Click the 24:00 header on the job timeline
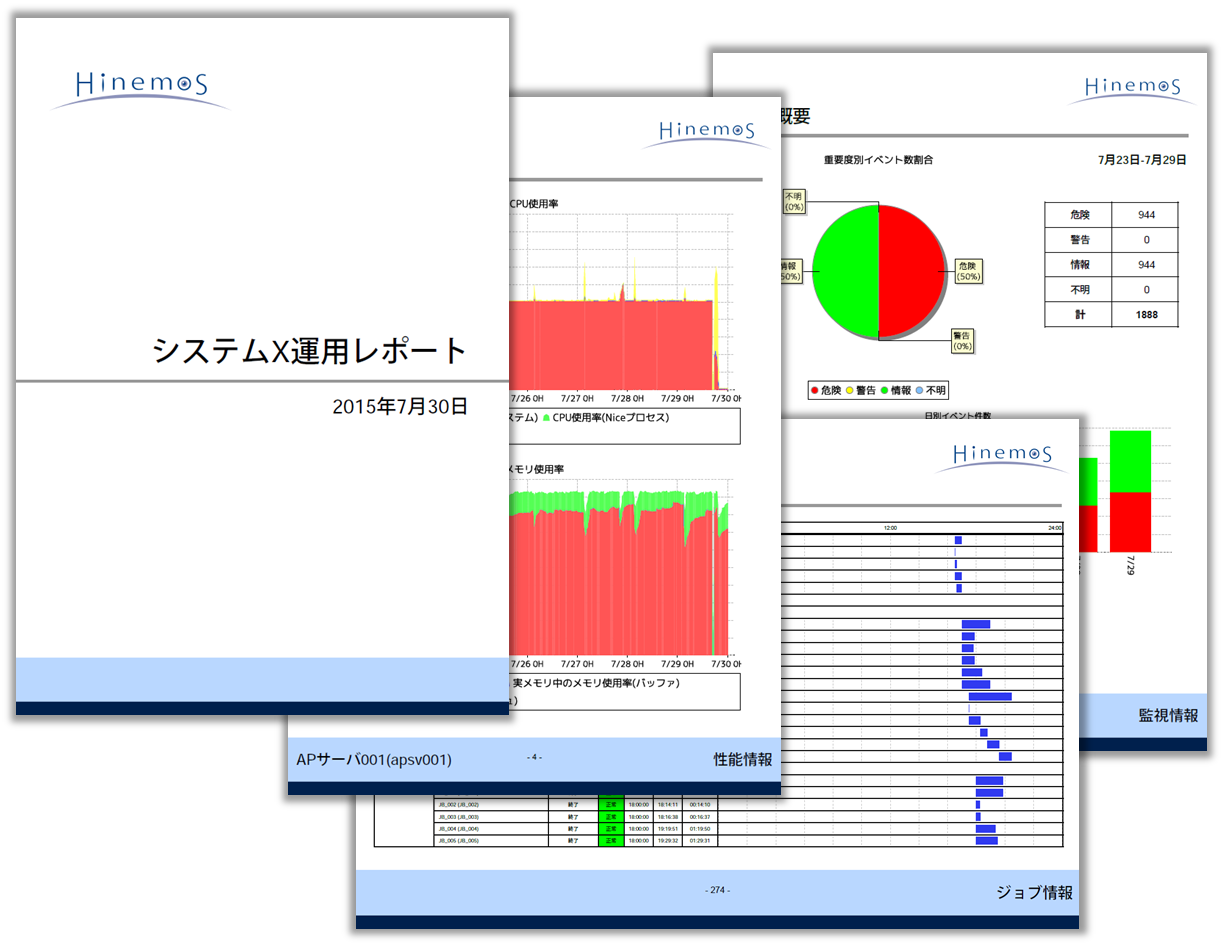 [1054, 528]
